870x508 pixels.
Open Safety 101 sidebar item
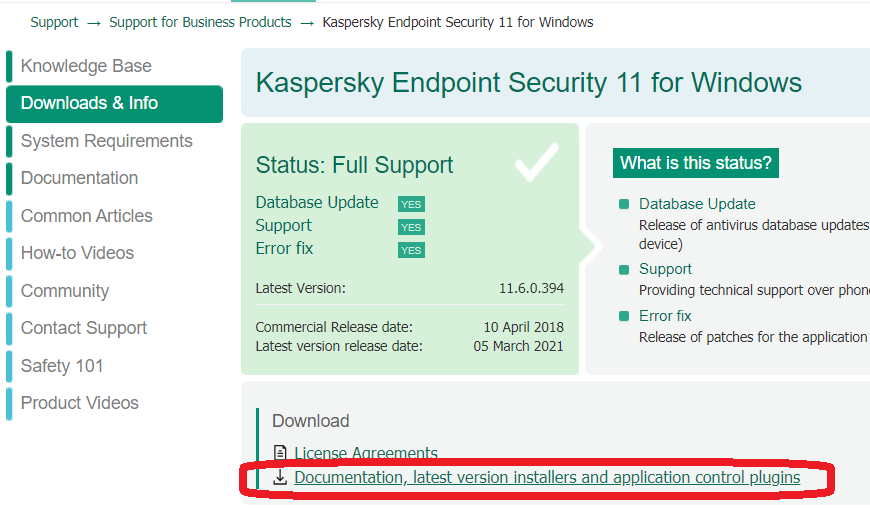point(61,366)
